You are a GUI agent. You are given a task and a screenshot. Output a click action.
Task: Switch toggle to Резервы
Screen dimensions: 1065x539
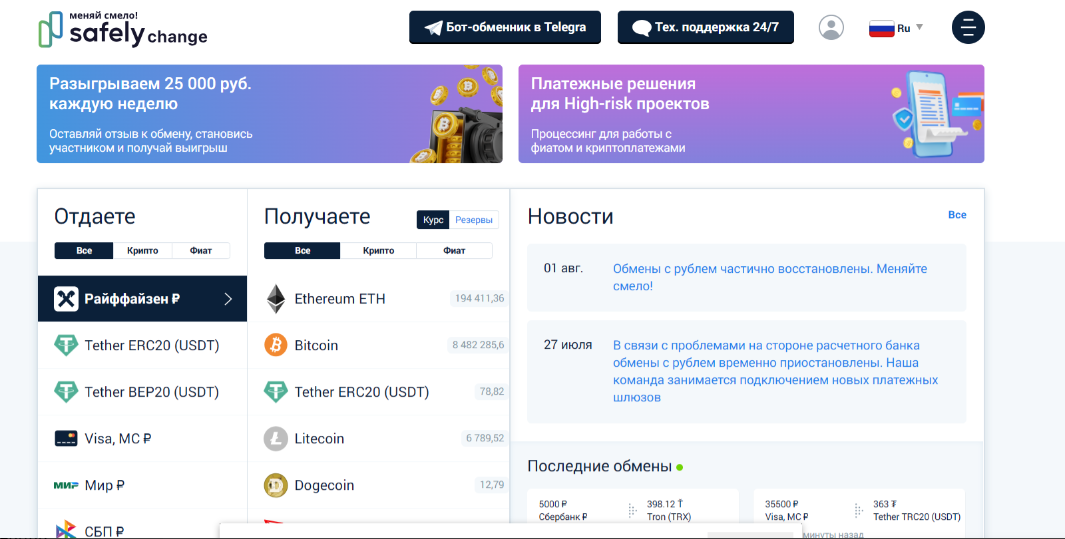pos(474,220)
